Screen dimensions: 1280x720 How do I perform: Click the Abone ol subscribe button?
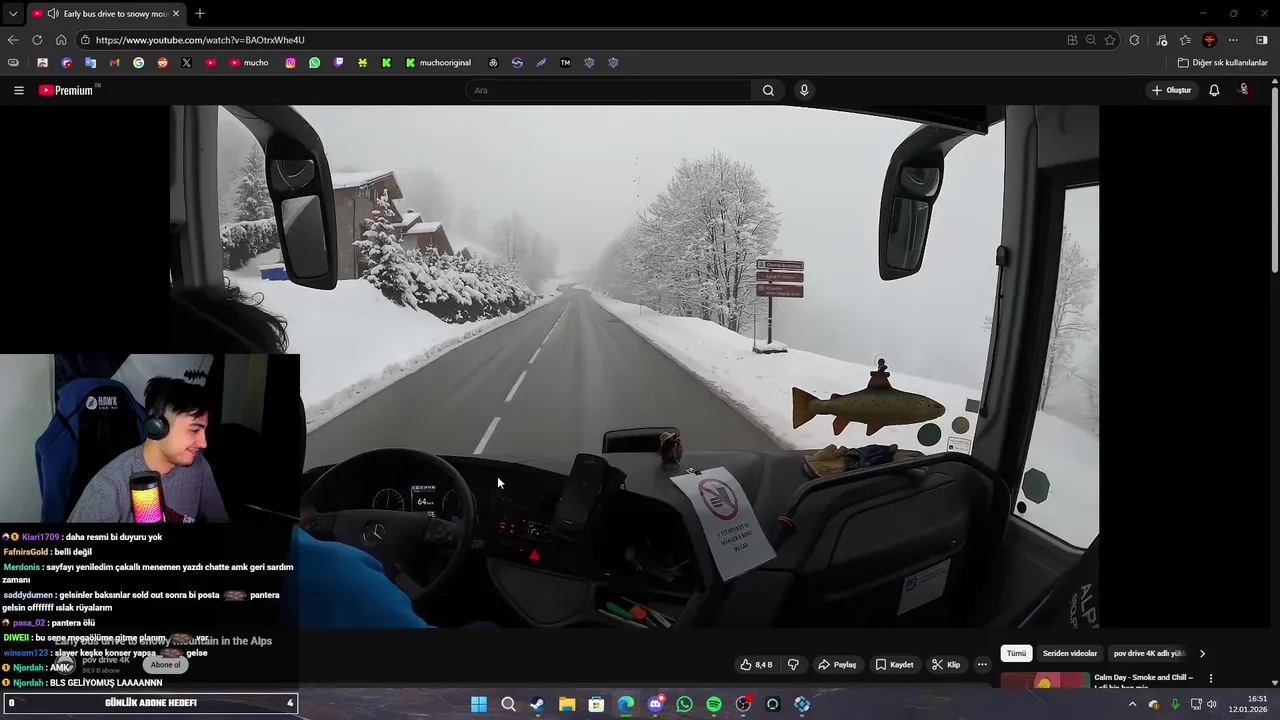[x=165, y=665]
